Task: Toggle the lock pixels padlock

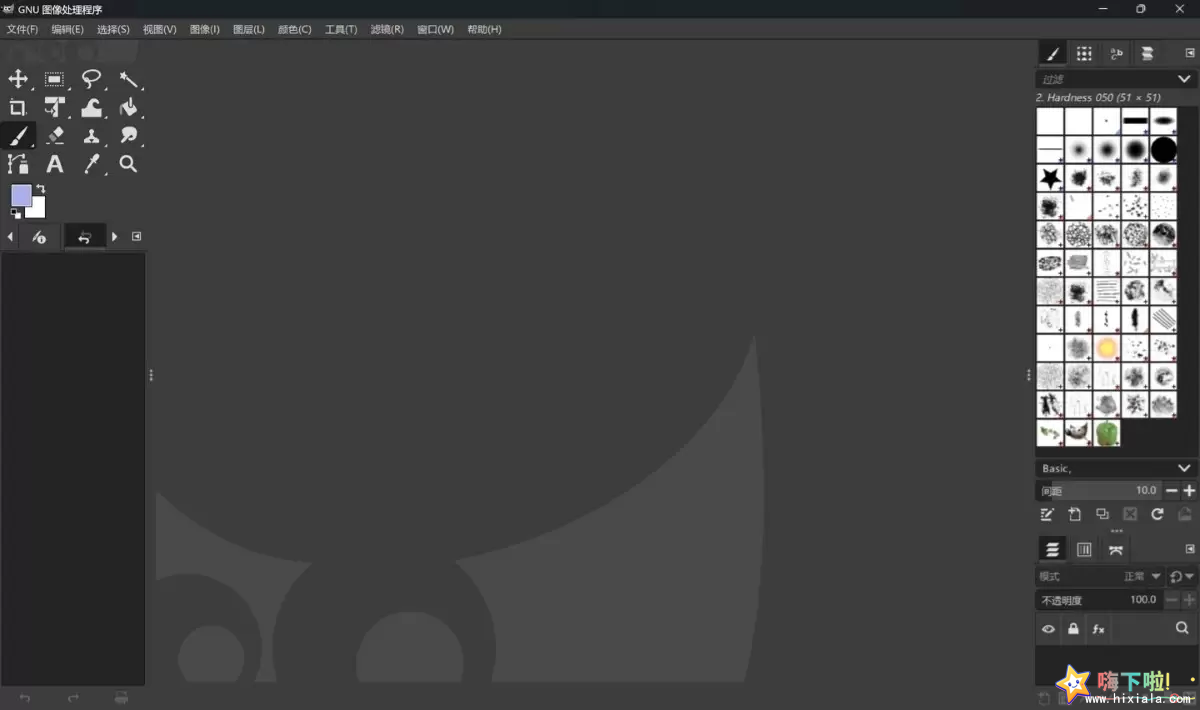Action: (x=1073, y=628)
